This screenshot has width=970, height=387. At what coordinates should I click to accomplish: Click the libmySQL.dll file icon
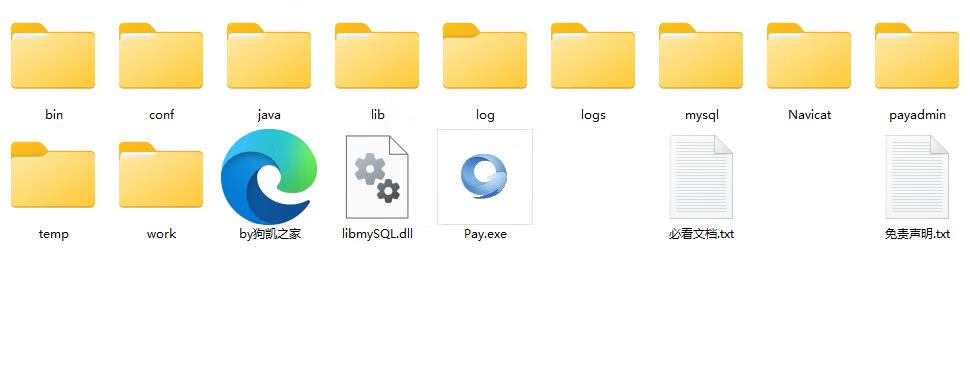tap(377, 177)
